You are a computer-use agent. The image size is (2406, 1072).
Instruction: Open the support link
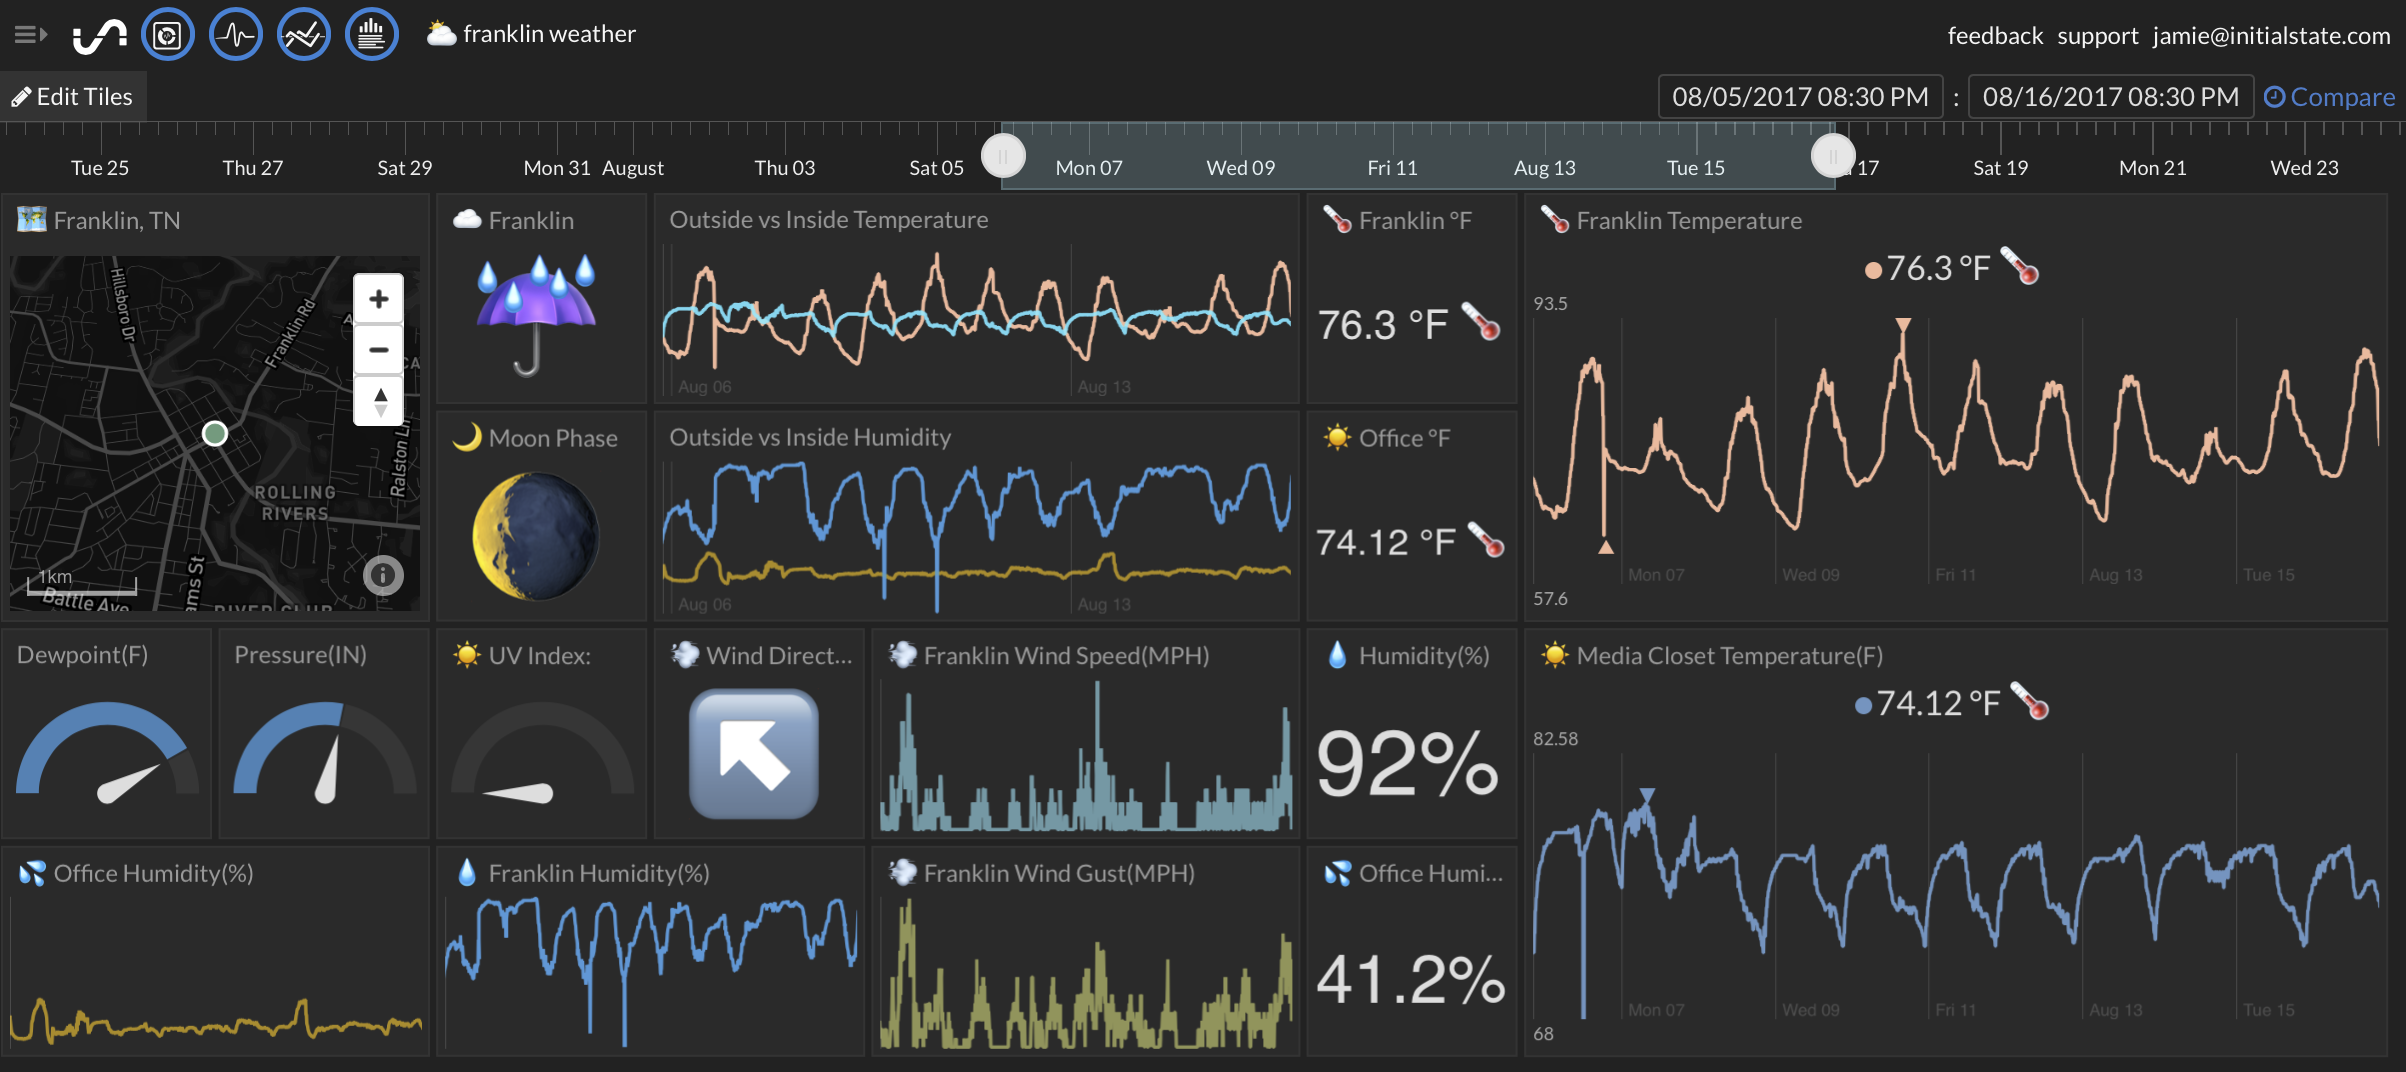[x=2097, y=36]
